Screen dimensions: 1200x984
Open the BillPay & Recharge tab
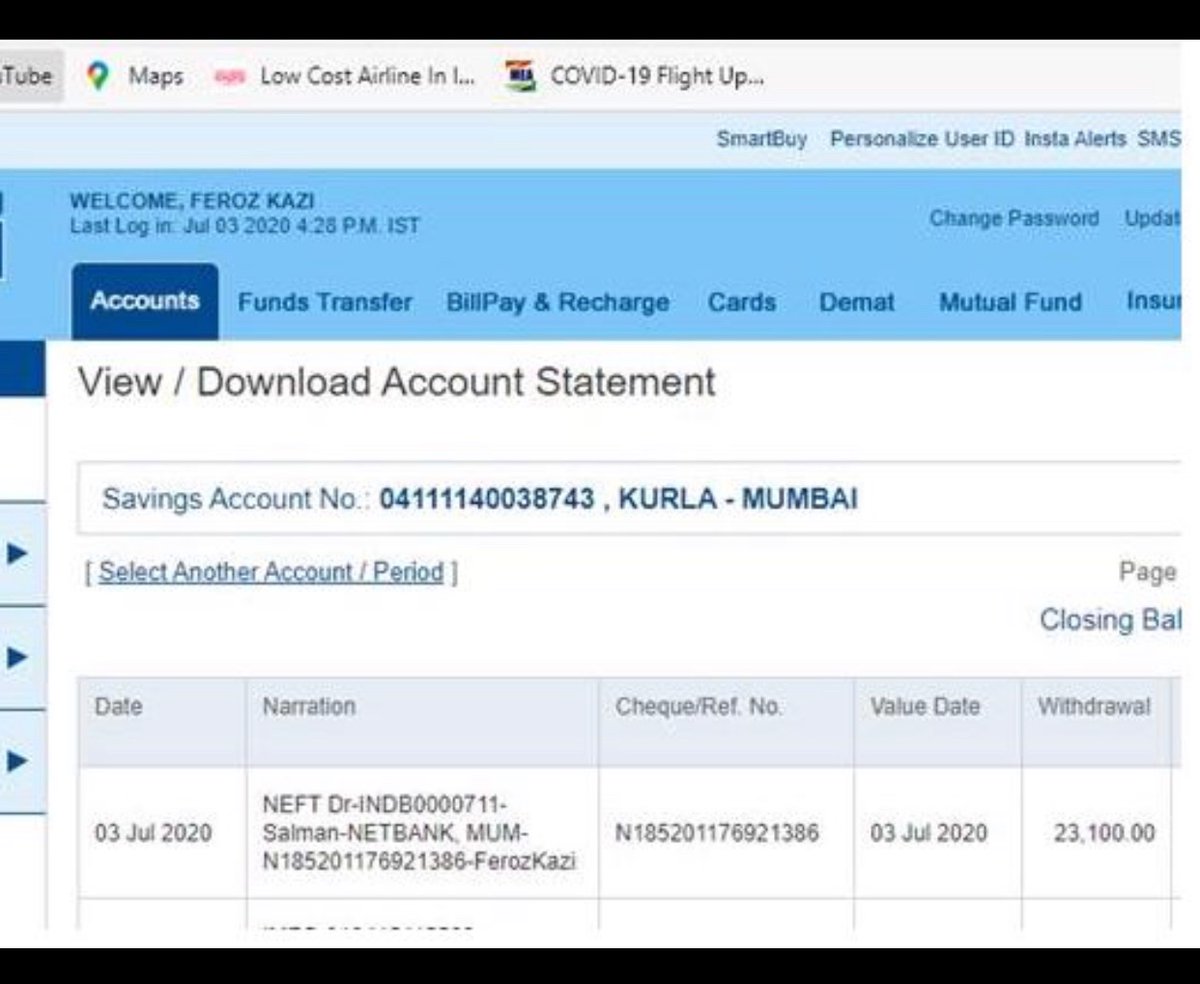(x=558, y=302)
